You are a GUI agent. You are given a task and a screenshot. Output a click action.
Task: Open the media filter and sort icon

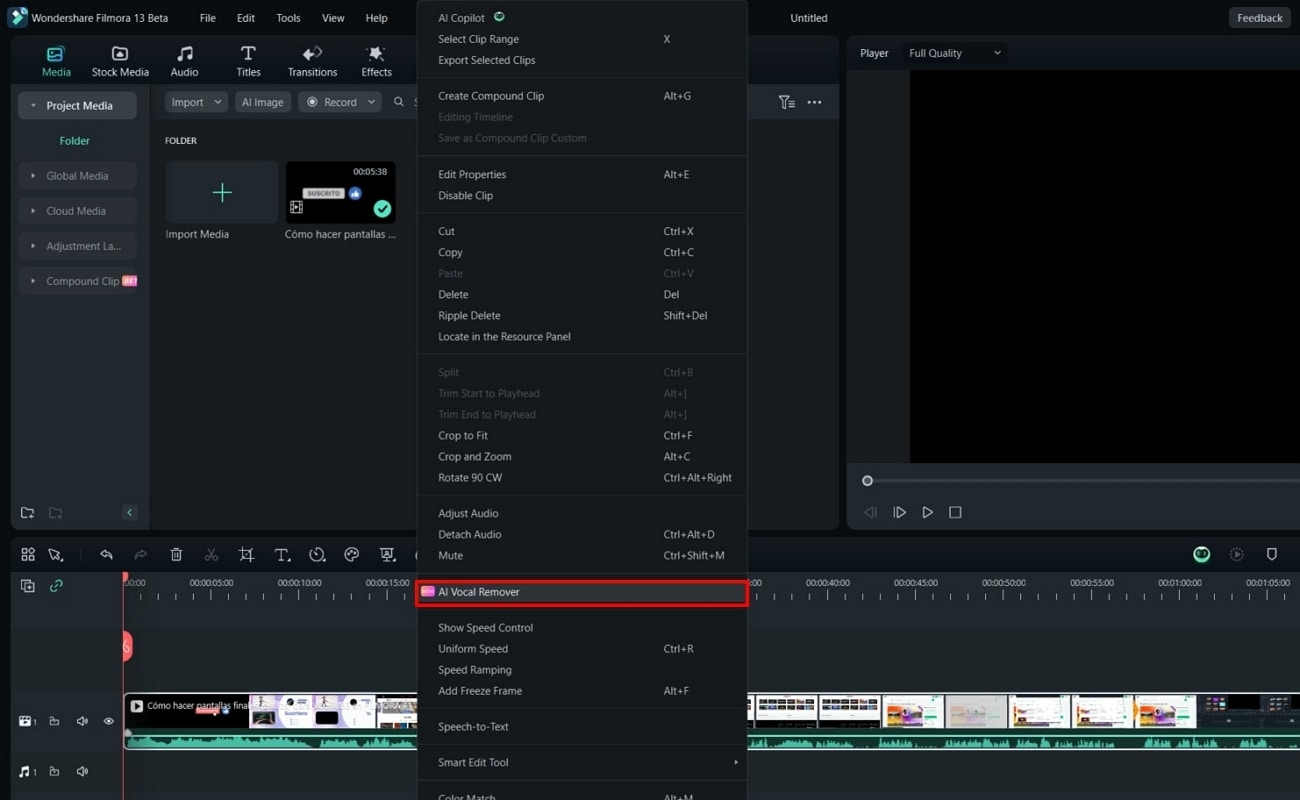pos(787,102)
